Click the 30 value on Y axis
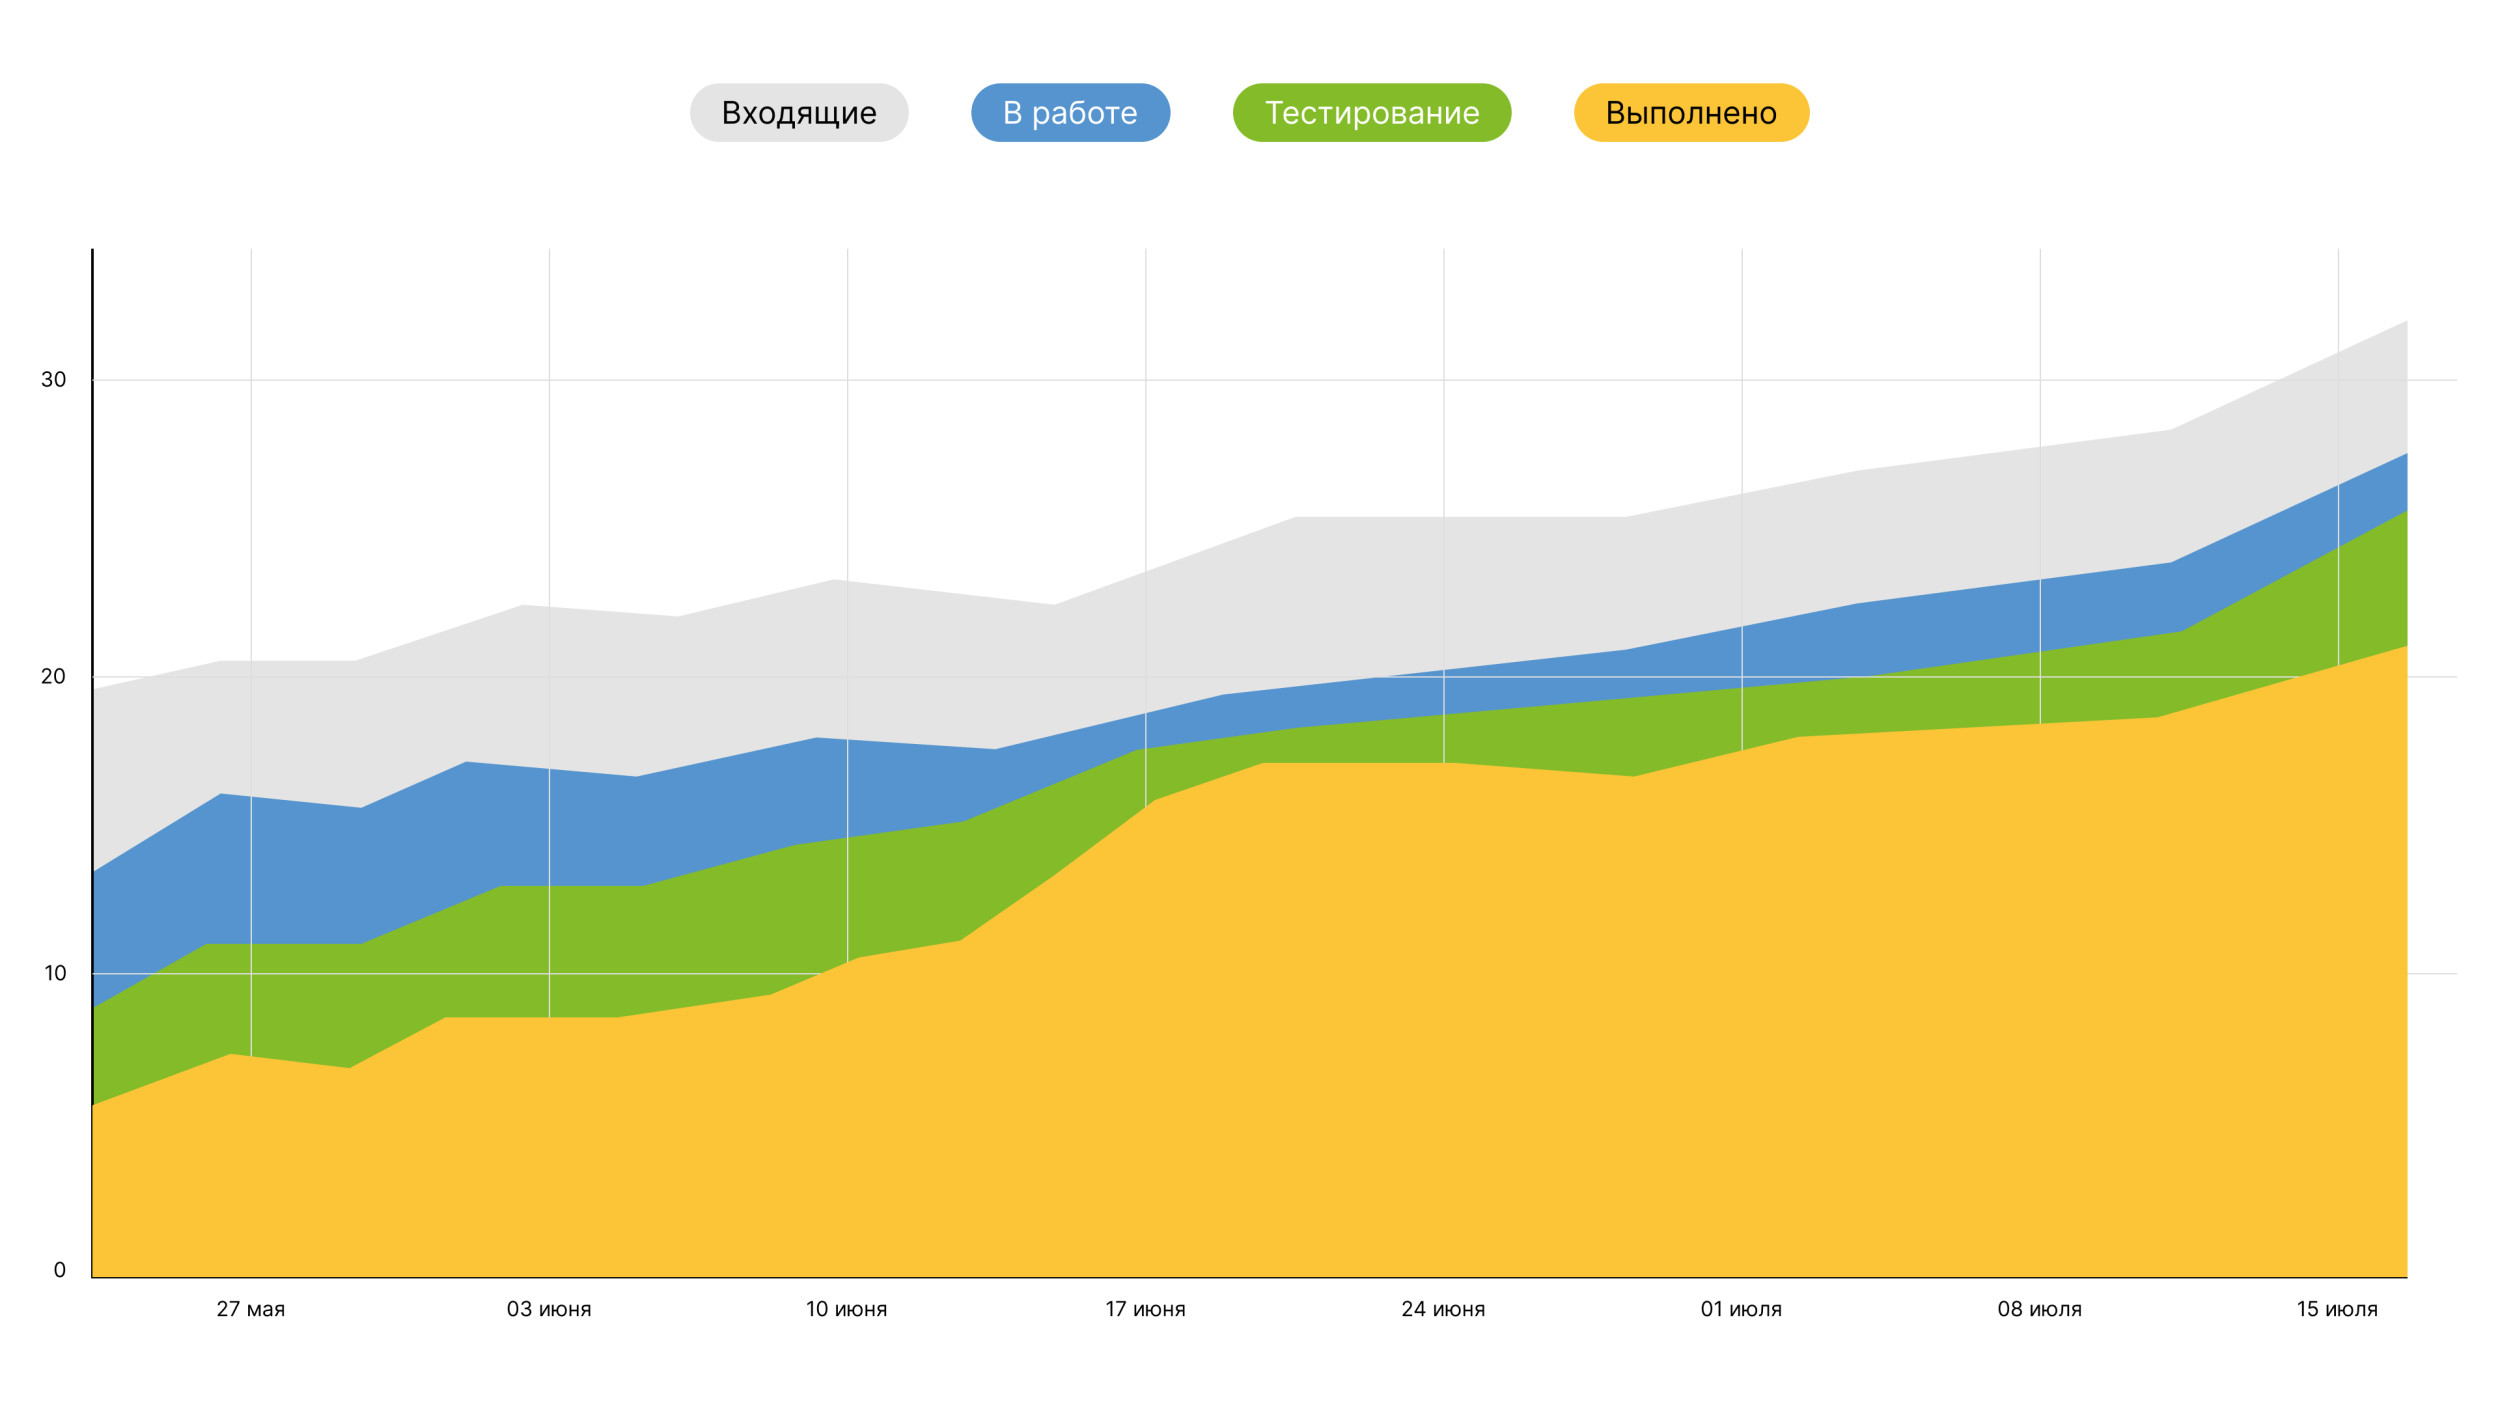 click(53, 380)
